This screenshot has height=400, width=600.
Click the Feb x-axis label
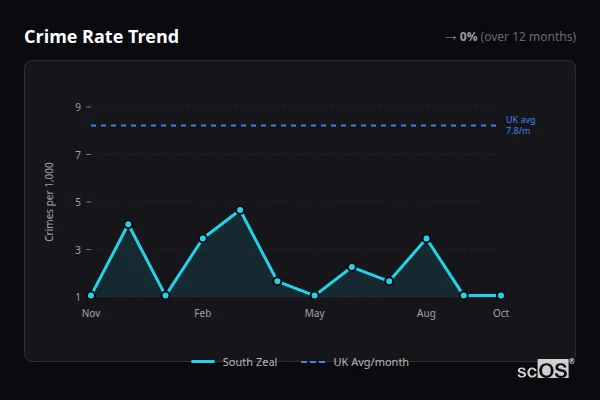[203, 313]
